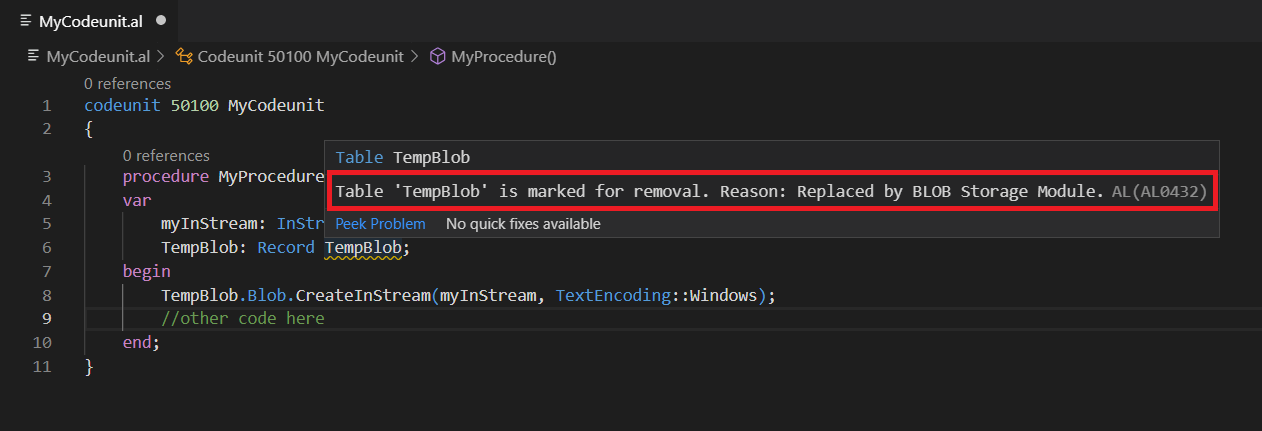Viewport: 1262px width, 431px height.
Task: Open MyProcedure() breadcrumb dropdown
Action: pos(504,57)
